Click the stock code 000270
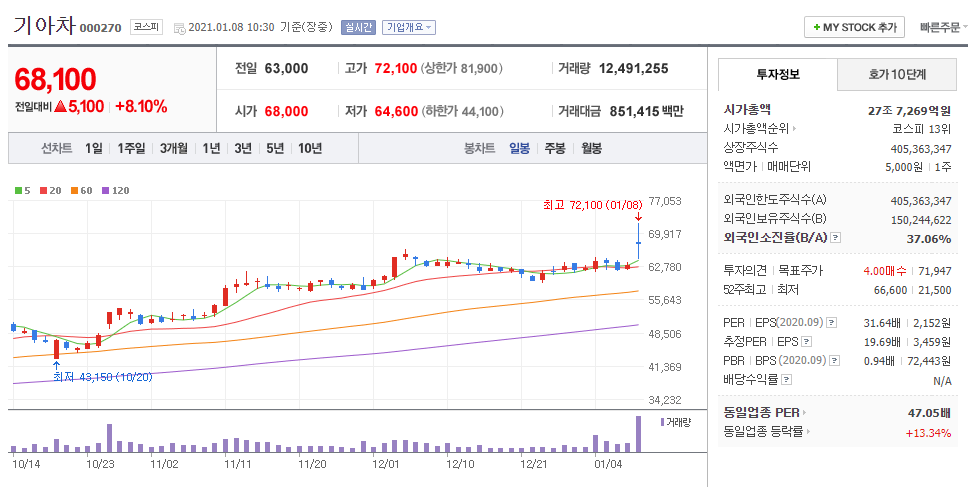Viewport: 977px width, 487px height. click(x=100, y=29)
